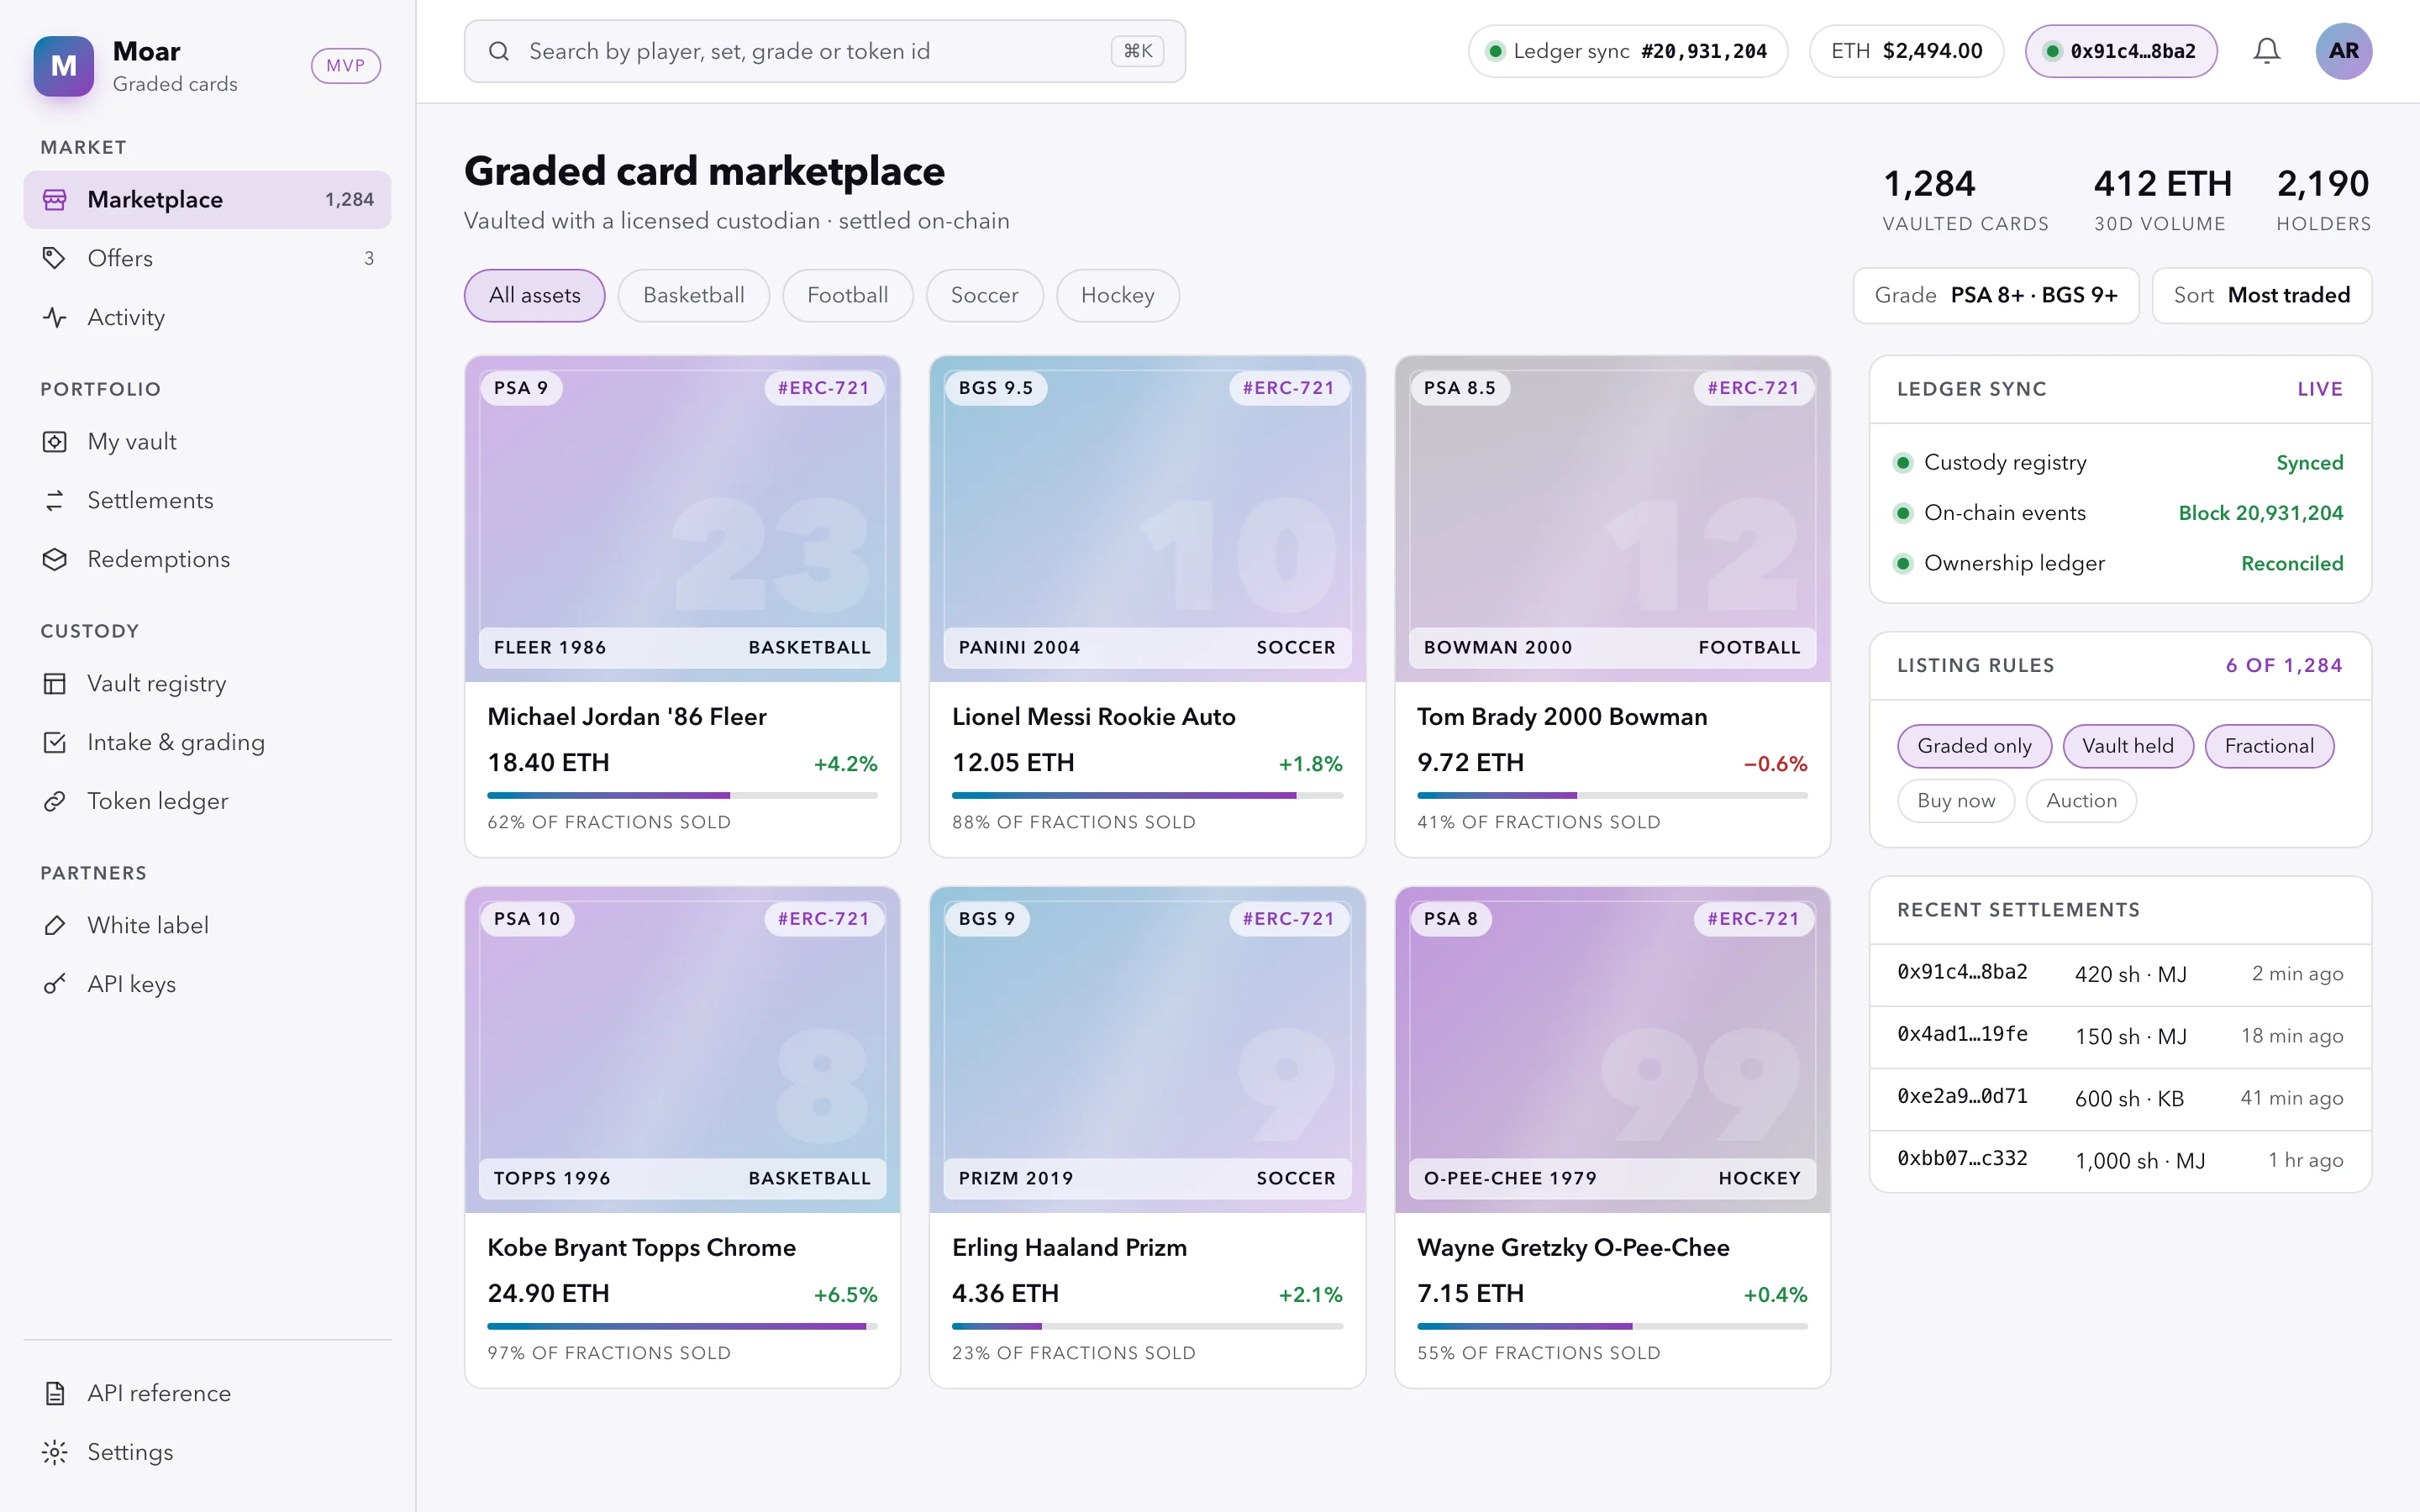The image size is (2420, 1512).
Task: Select the Soccer filter tab
Action: coord(984,296)
